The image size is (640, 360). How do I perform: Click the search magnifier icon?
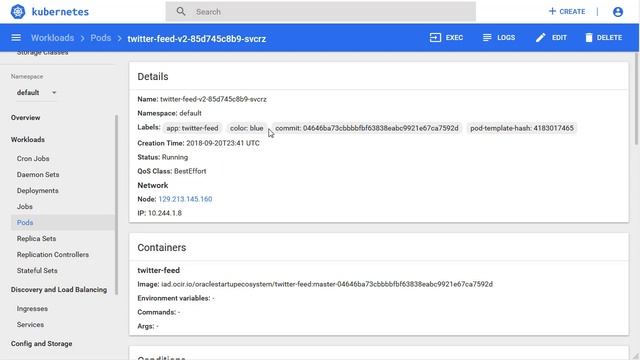(181, 11)
